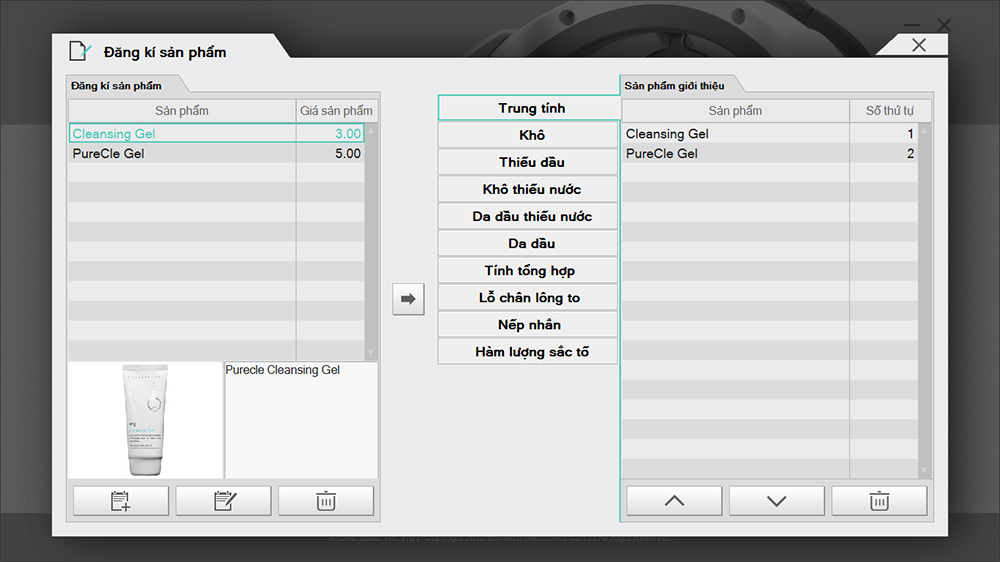Select the Nếp nhăn category
The height and width of the screenshot is (562, 1000).
530,325
